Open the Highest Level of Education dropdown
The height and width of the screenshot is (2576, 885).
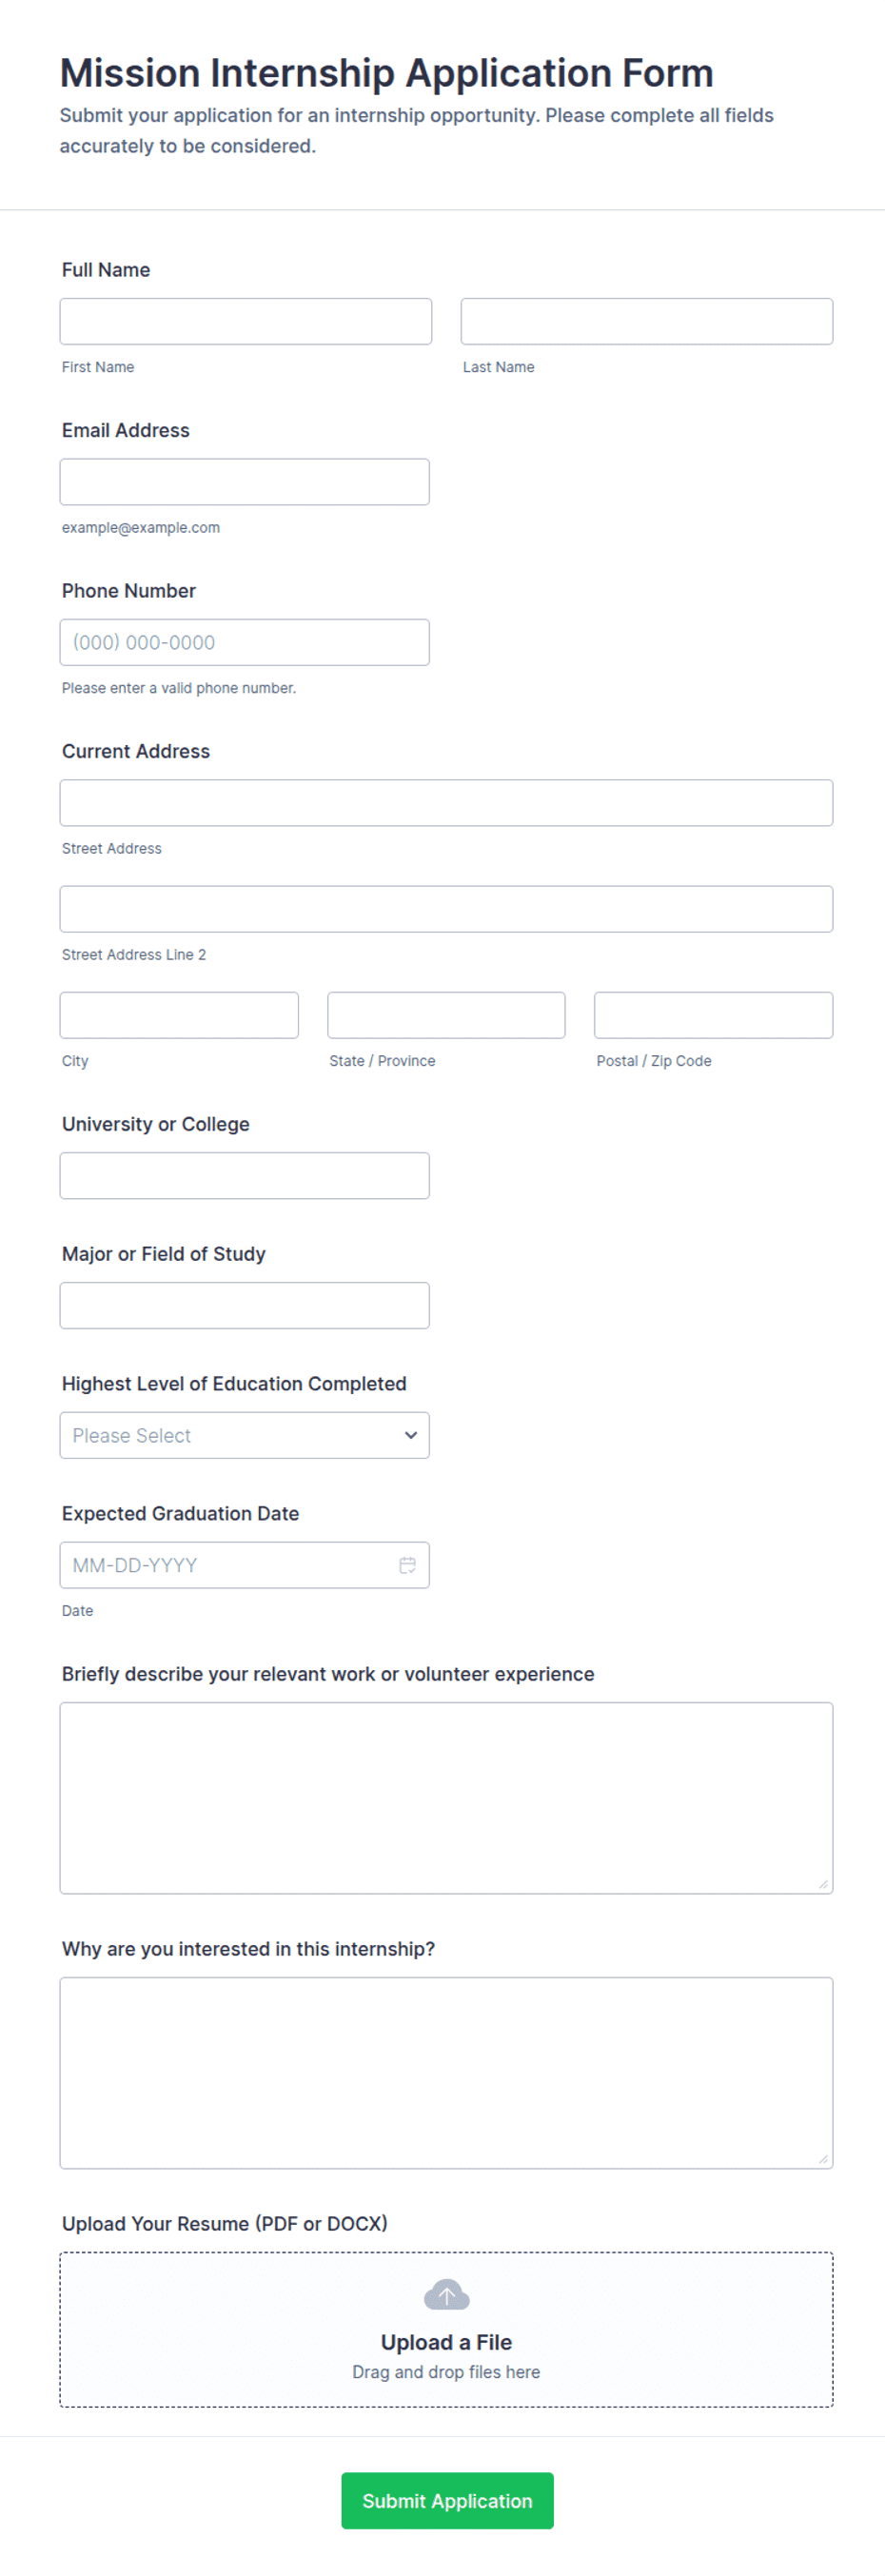(245, 1435)
